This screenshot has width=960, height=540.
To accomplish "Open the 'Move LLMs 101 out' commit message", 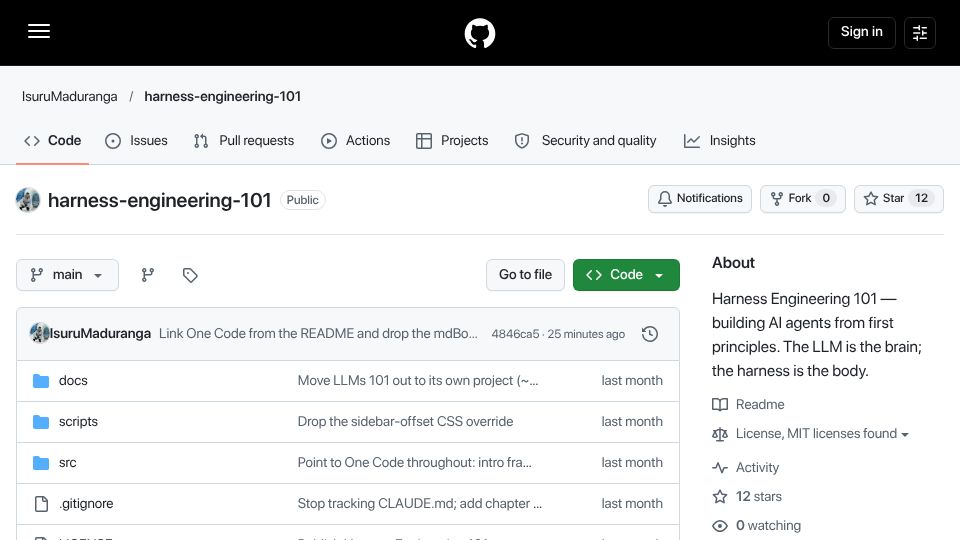I will [x=418, y=381].
